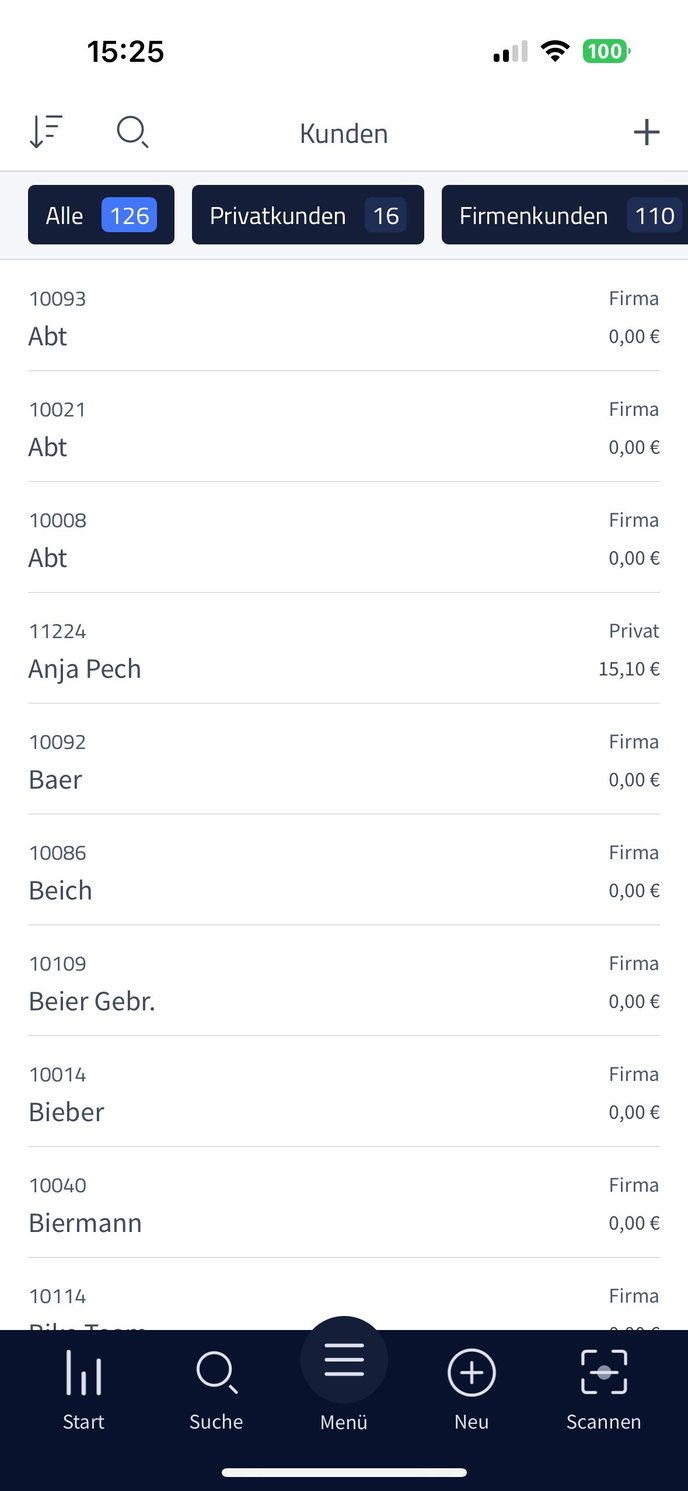
Task: Open customer 10021 Abt
Action: pyautogui.click(x=344, y=427)
